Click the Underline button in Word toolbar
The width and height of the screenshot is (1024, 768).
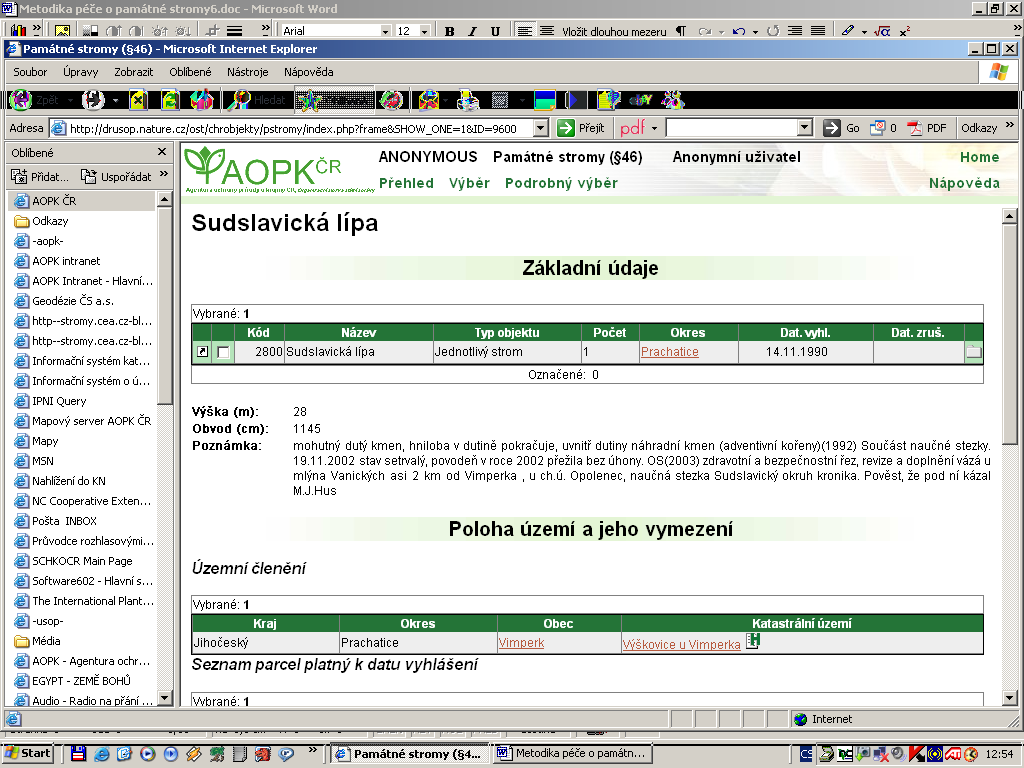tap(495, 31)
